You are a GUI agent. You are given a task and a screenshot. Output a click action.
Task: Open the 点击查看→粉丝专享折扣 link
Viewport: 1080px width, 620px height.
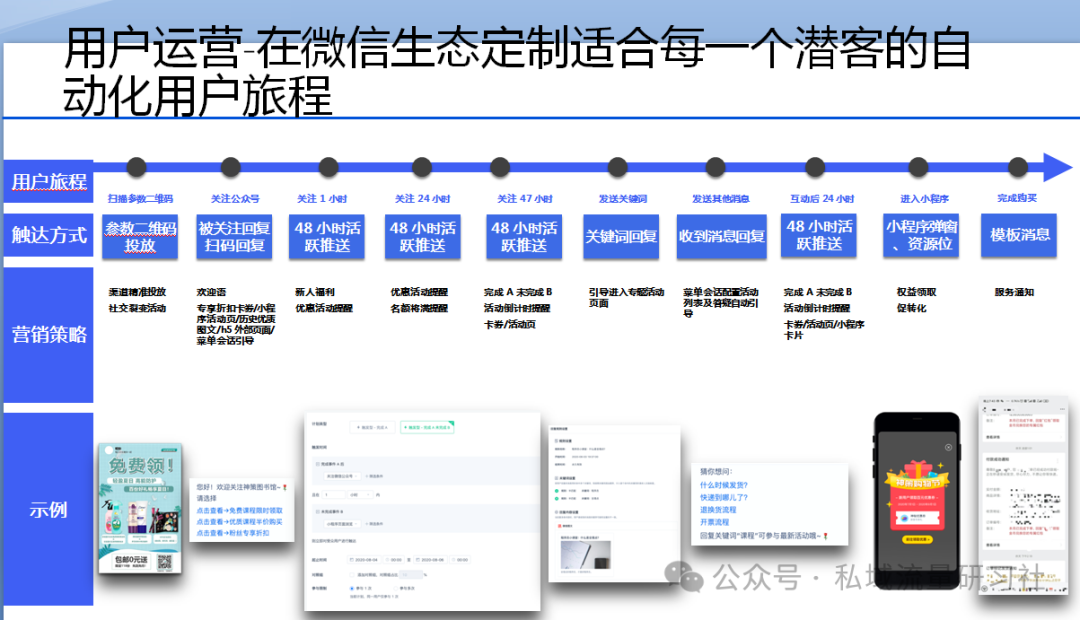click(233, 533)
